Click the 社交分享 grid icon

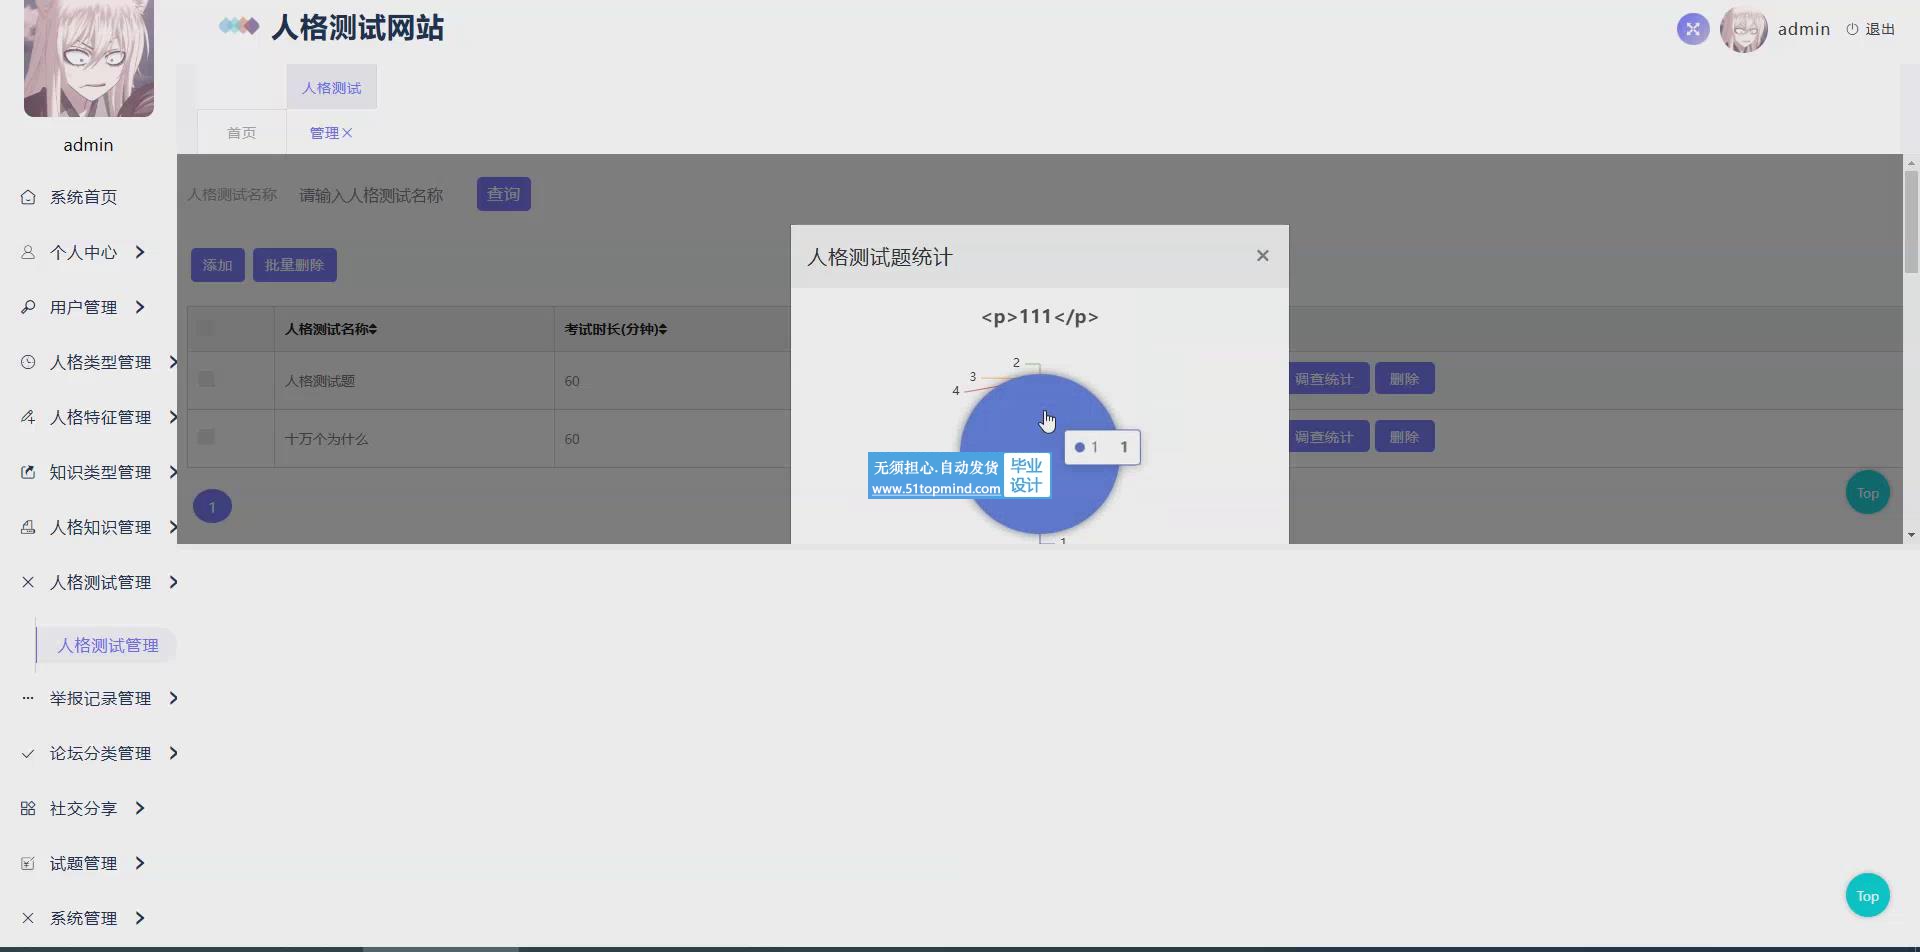point(28,808)
